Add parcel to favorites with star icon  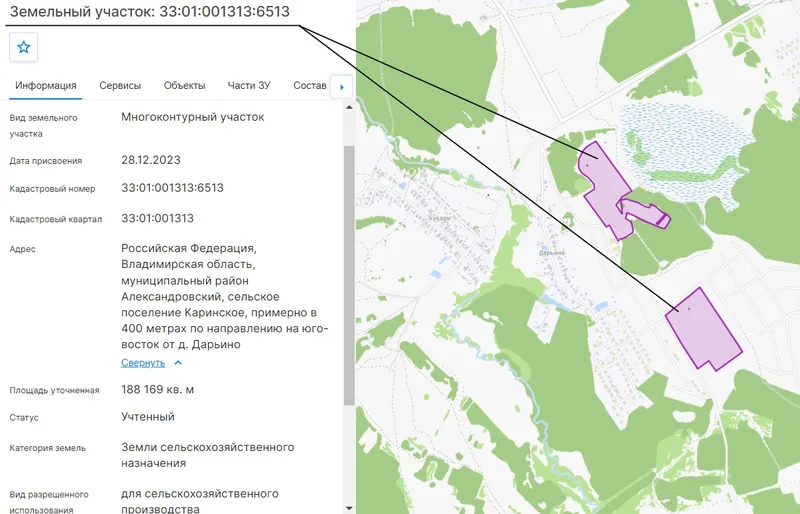point(23,47)
